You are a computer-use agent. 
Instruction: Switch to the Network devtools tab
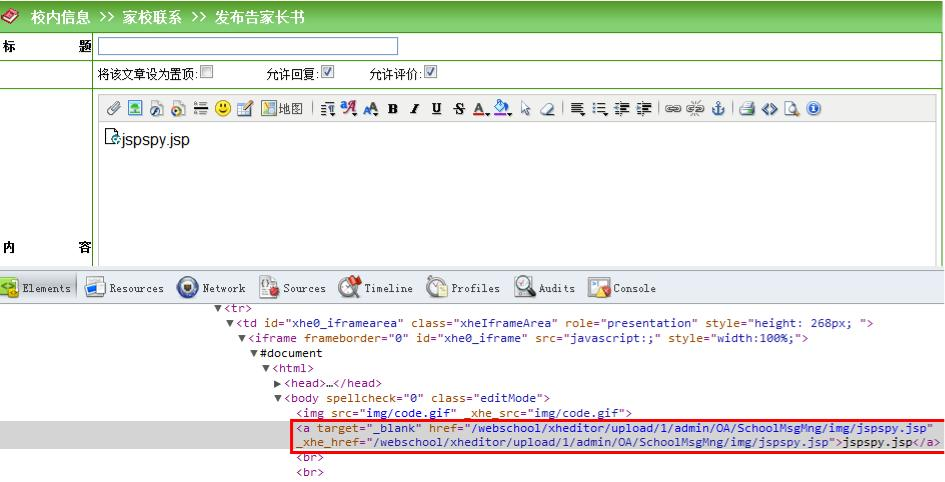211,288
